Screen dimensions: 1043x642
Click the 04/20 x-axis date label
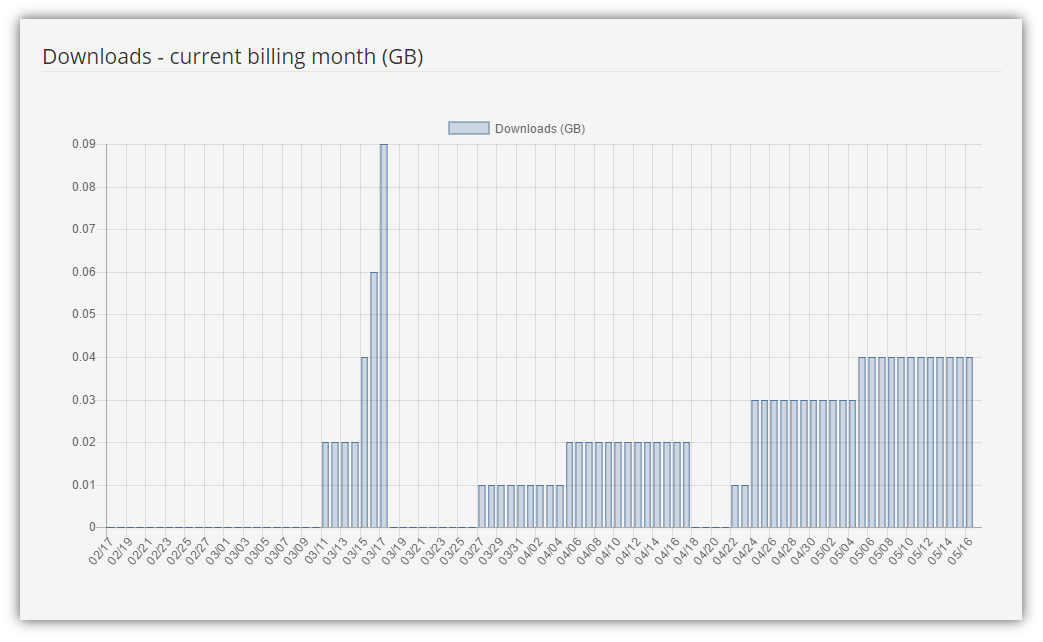coord(706,551)
